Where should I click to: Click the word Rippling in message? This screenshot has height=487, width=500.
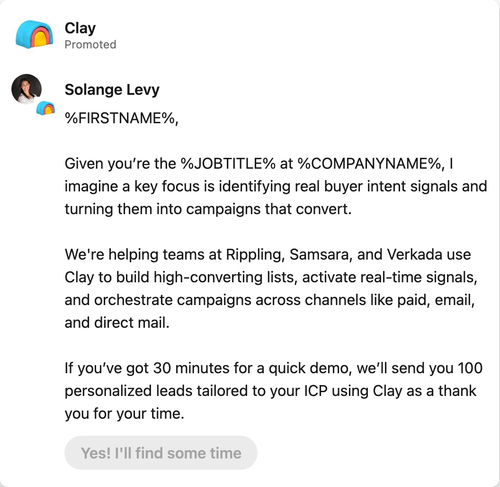click(x=255, y=255)
